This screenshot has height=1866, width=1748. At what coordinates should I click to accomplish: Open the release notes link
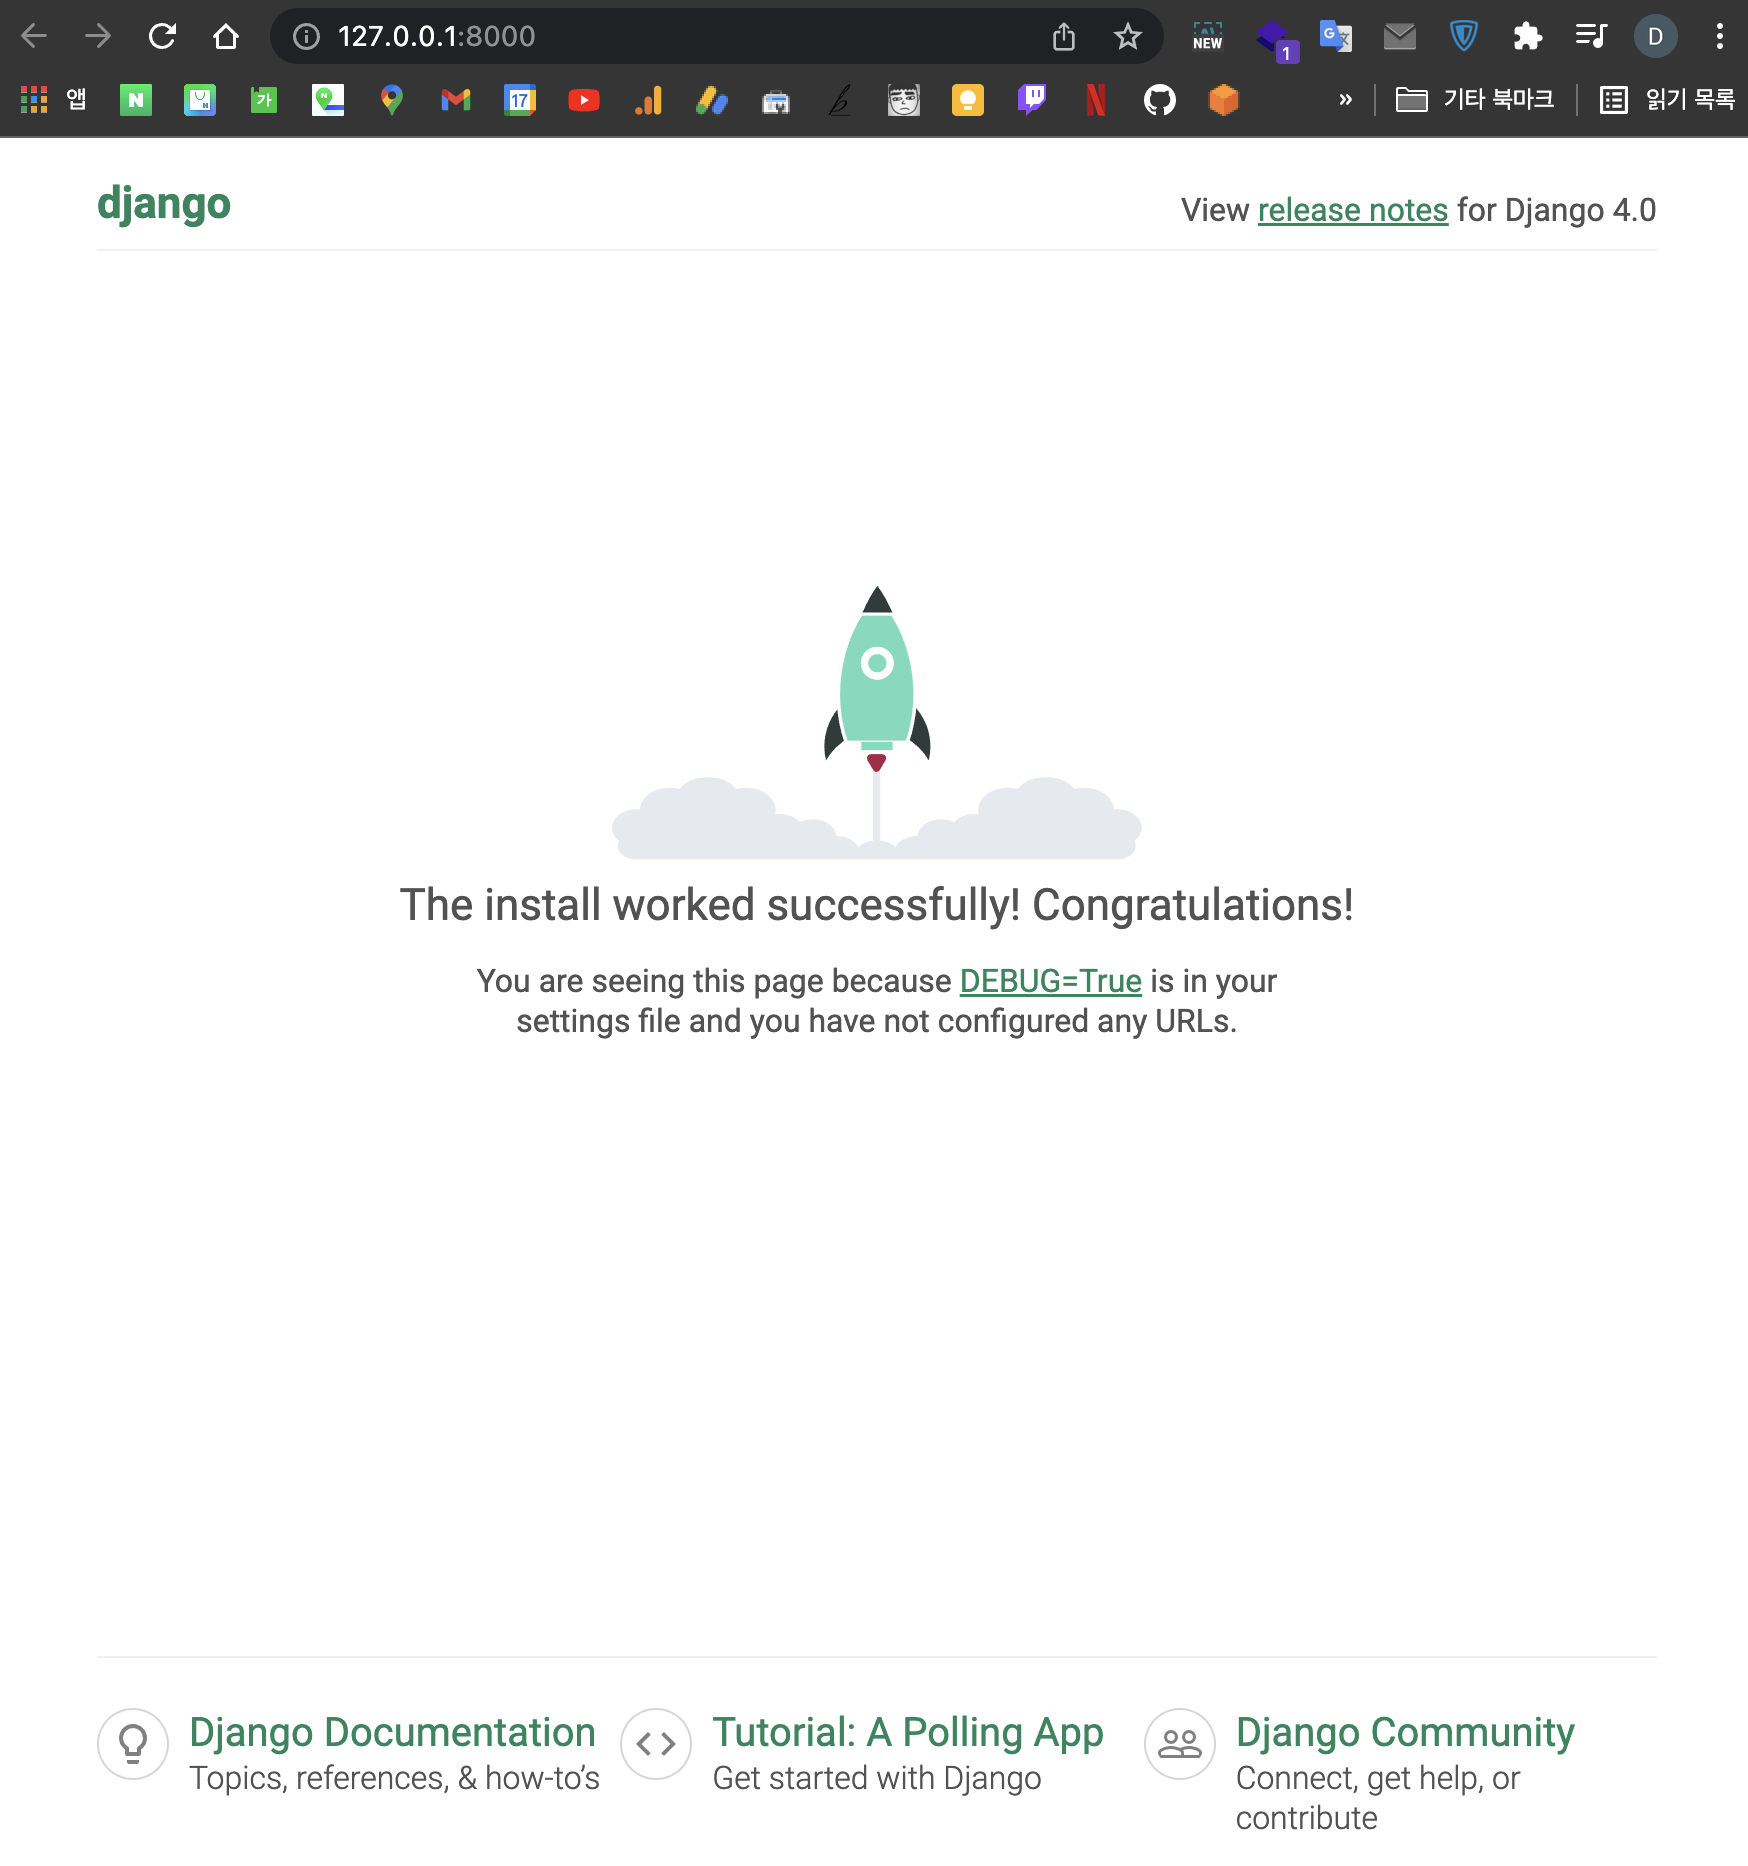[x=1353, y=210]
